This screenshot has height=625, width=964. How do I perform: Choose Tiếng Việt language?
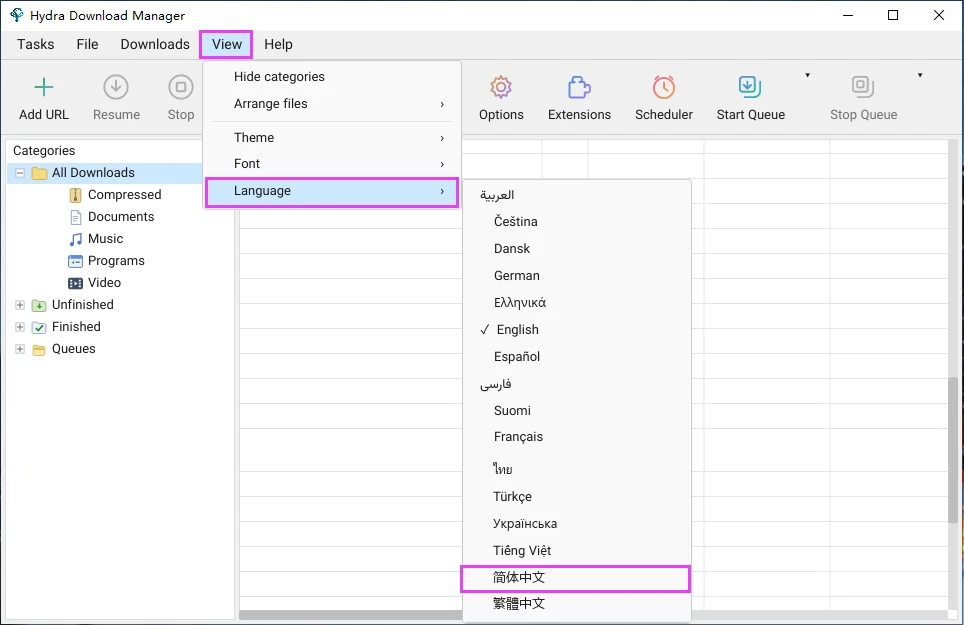pyautogui.click(x=577, y=551)
